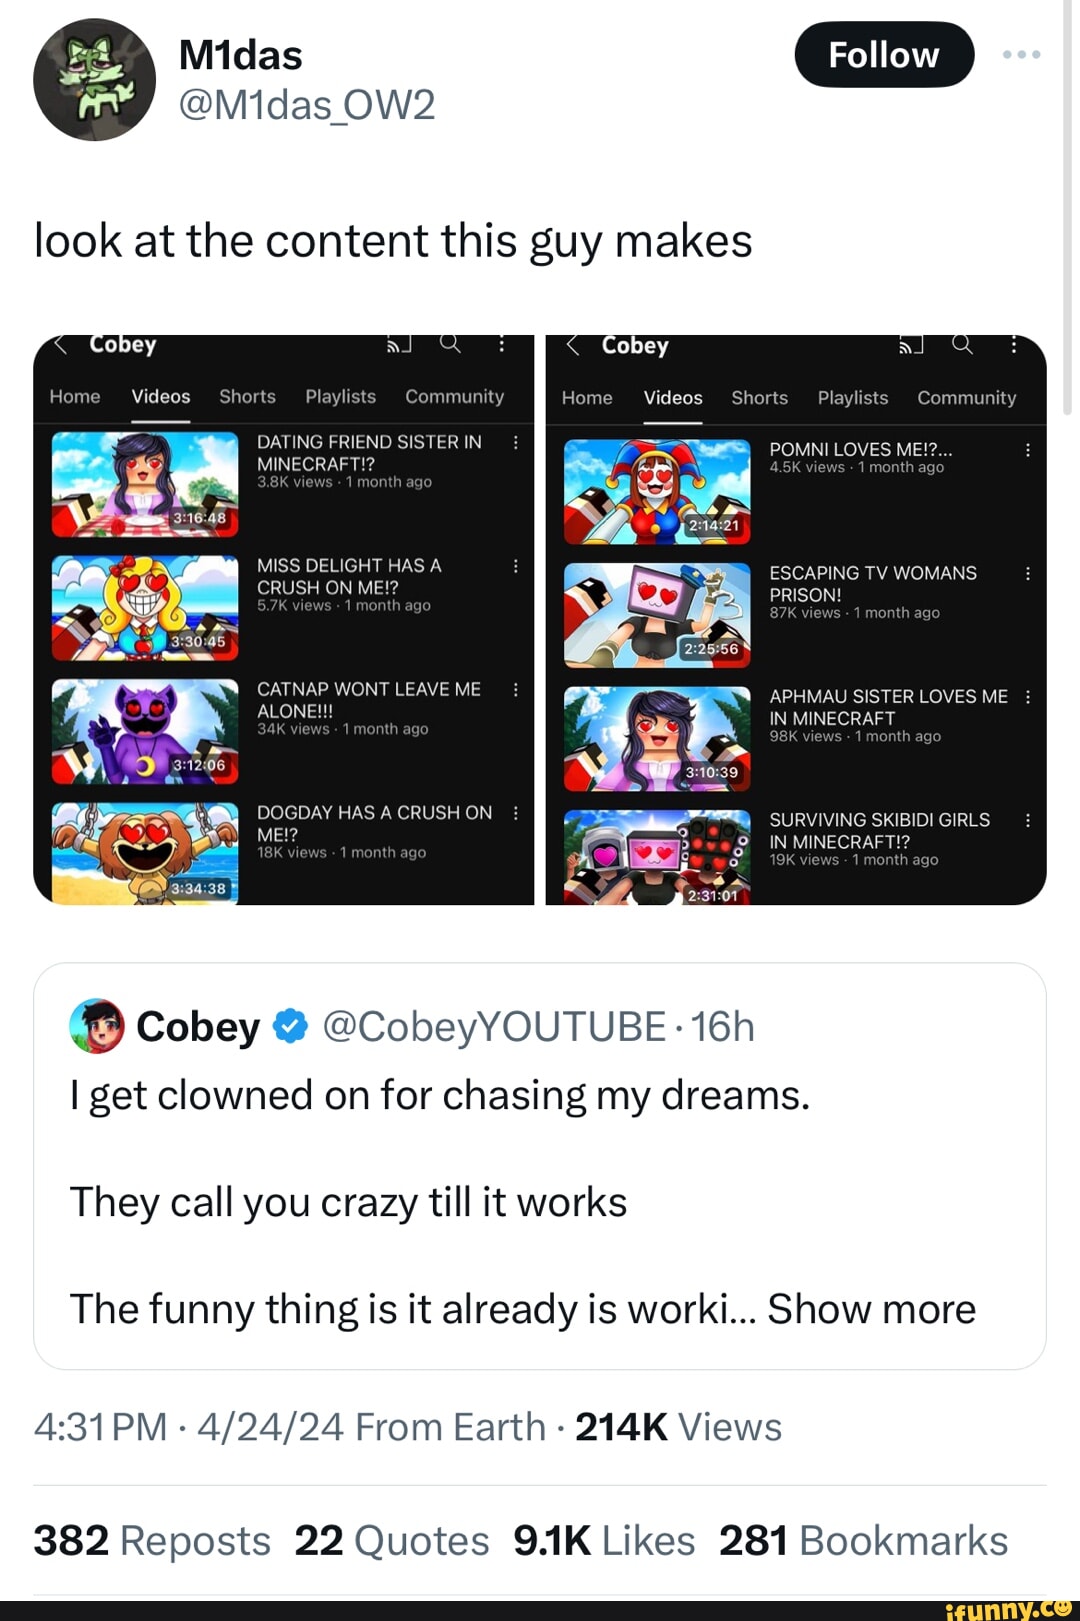Open M1das profile avatar
The height and width of the screenshot is (1621, 1080).
(94, 80)
